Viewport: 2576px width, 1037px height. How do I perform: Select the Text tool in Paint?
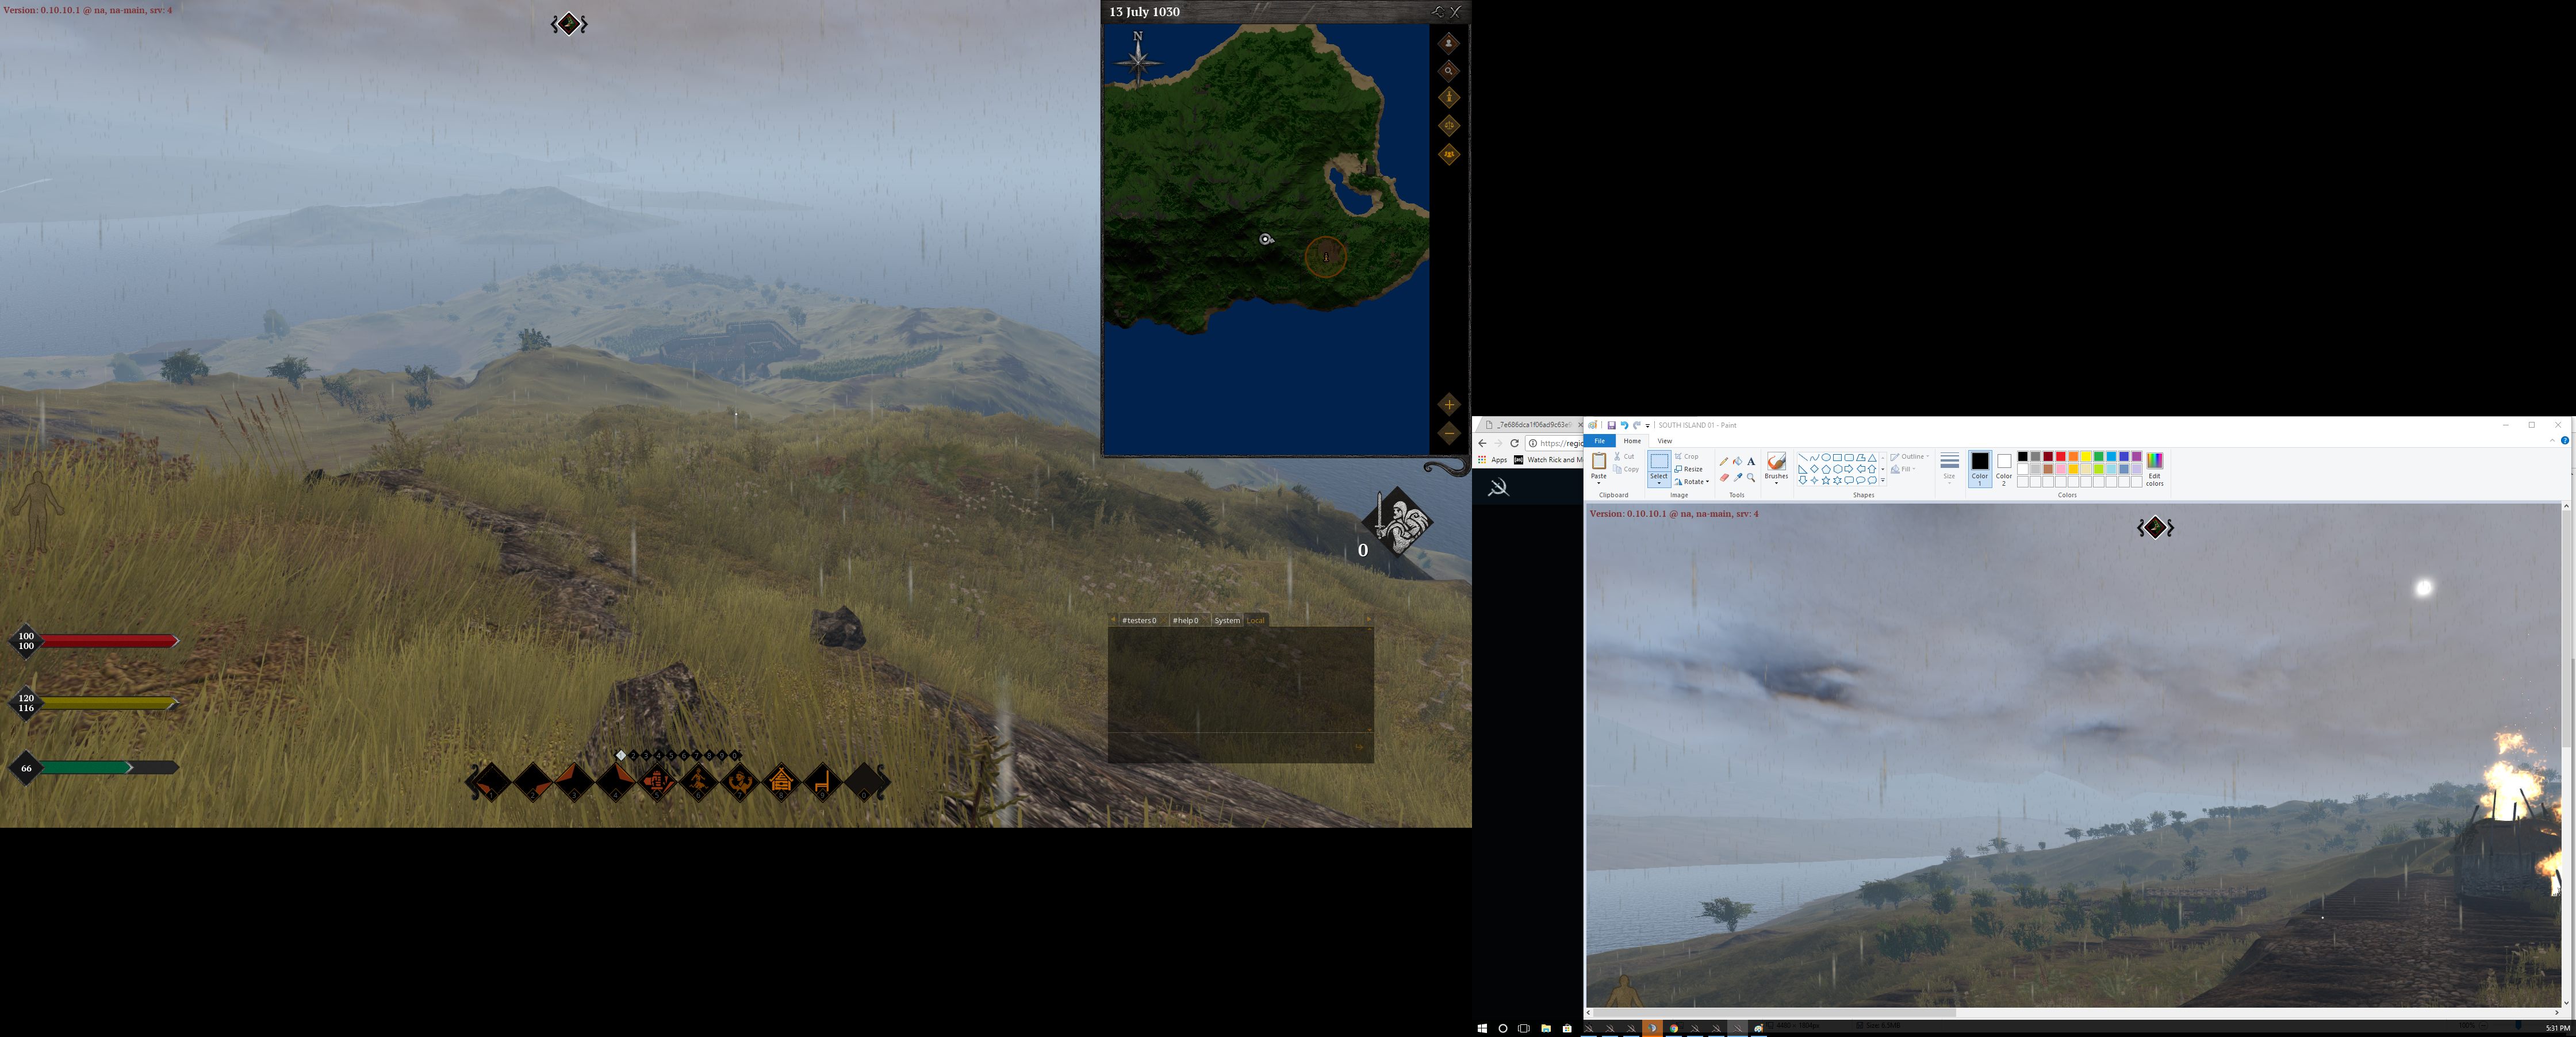(x=1751, y=461)
